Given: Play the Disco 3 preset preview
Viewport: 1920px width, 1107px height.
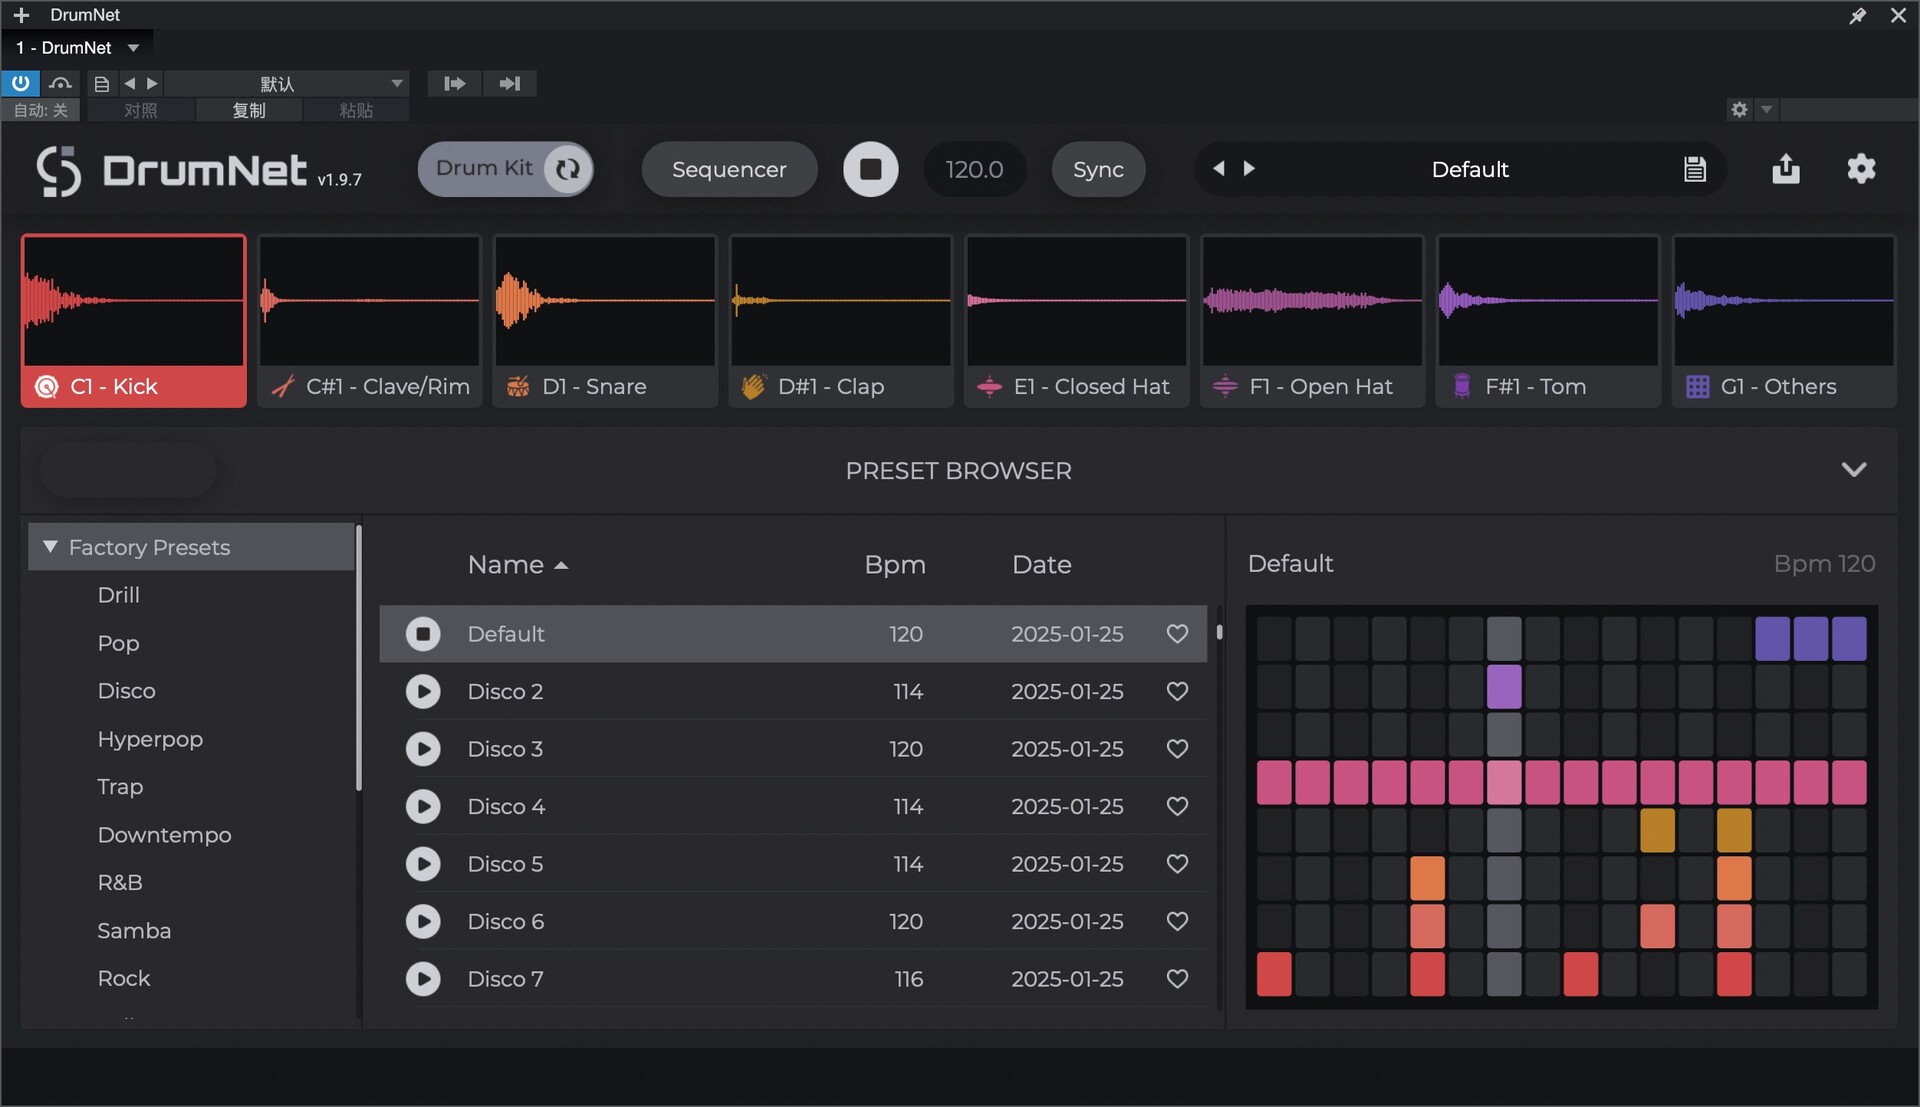Looking at the screenshot, I should click(423, 749).
